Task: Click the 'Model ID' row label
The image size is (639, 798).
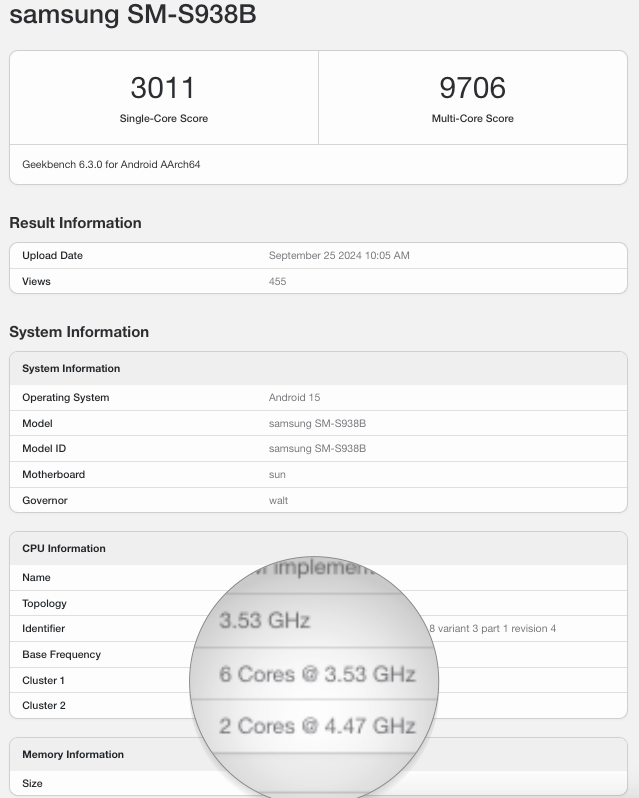Action: [x=44, y=448]
